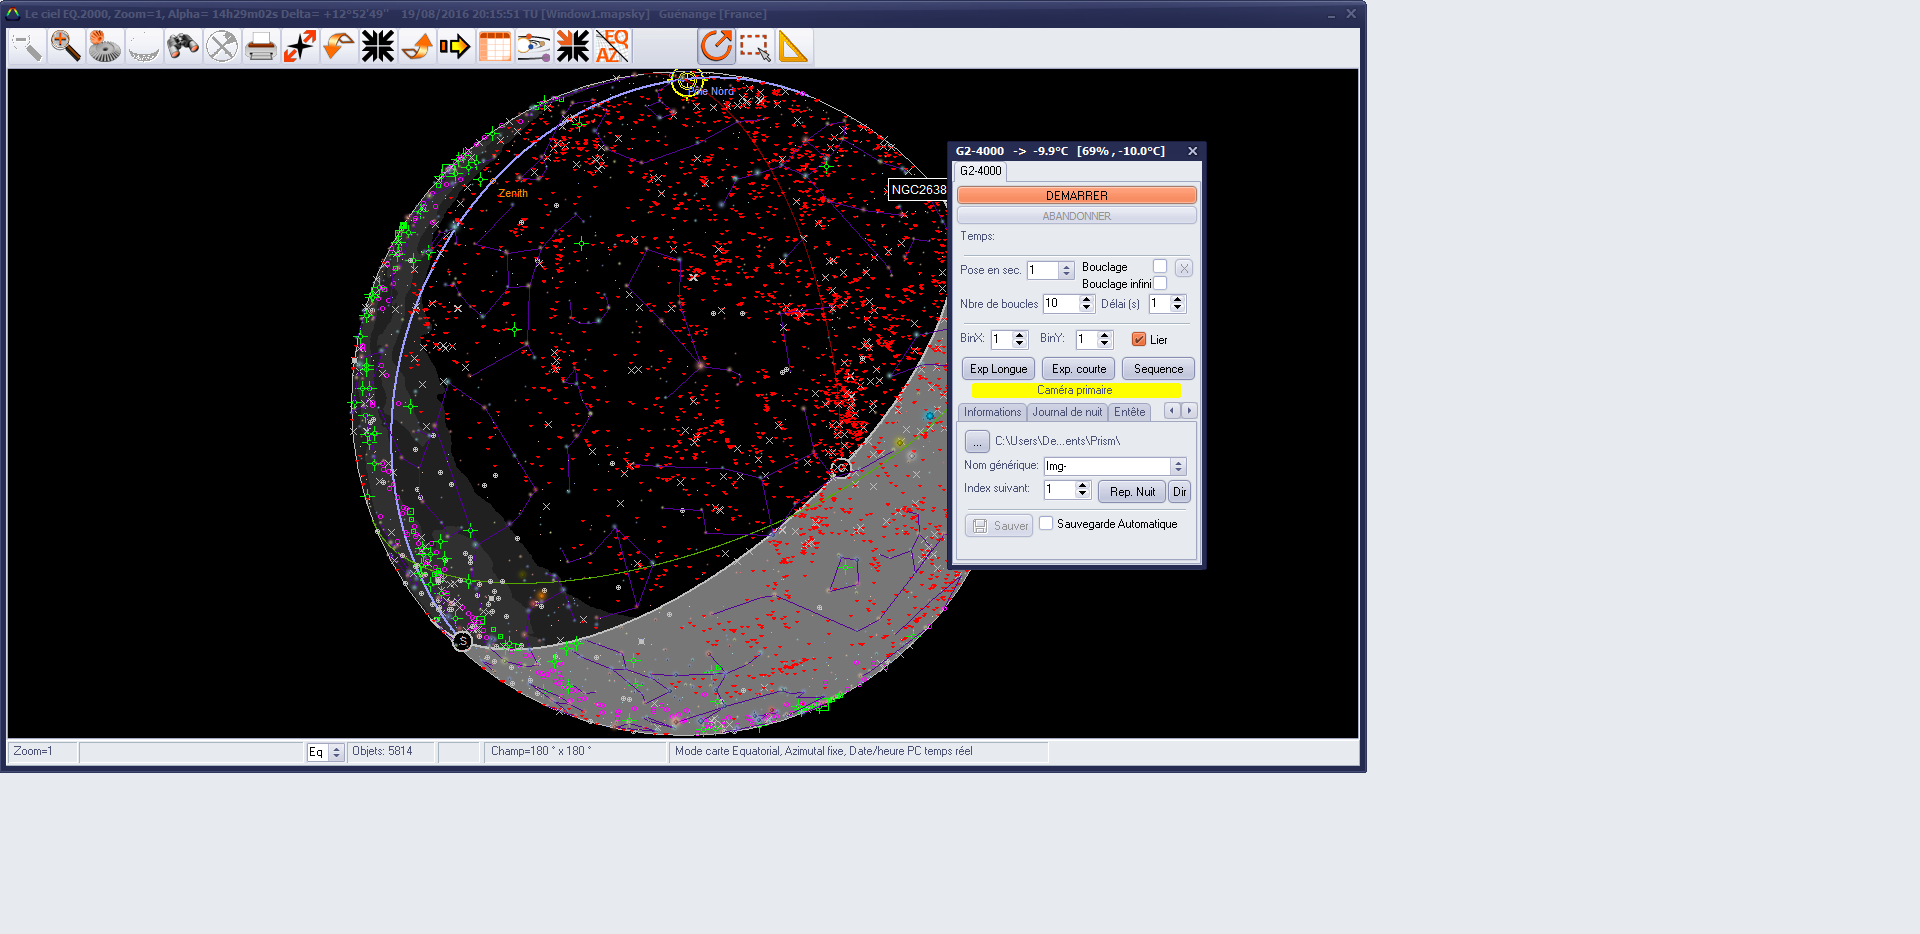The height and width of the screenshot is (934, 1920).
Task: Click the Sequence button
Action: click(x=1158, y=369)
